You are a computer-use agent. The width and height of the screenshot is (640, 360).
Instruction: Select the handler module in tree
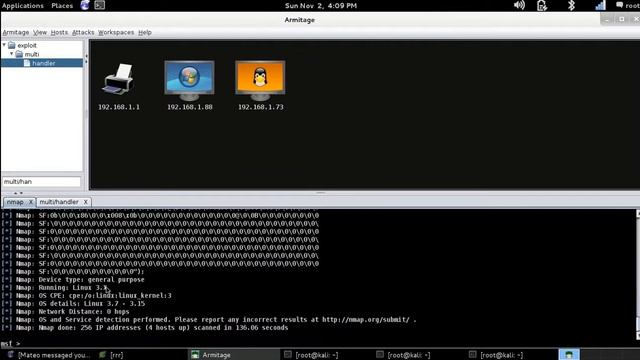pyautogui.click(x=42, y=63)
